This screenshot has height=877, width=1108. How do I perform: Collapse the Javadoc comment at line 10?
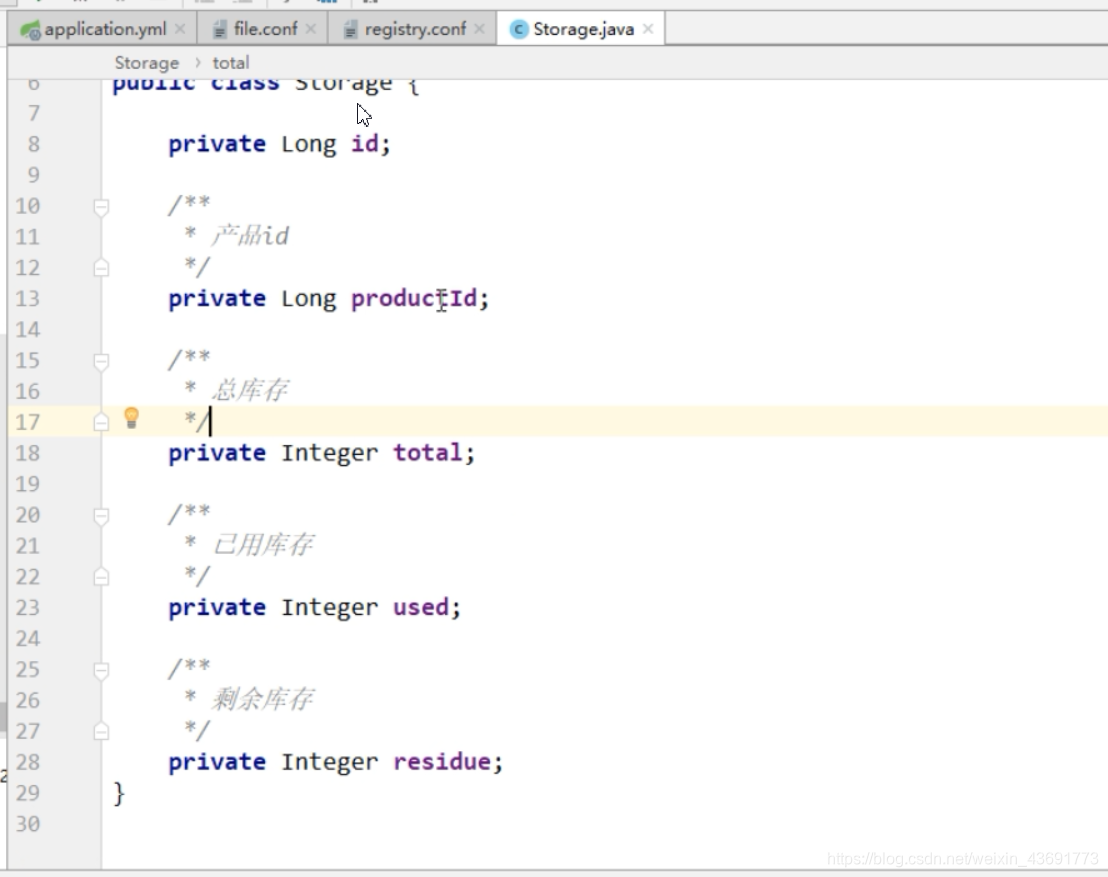click(101, 207)
